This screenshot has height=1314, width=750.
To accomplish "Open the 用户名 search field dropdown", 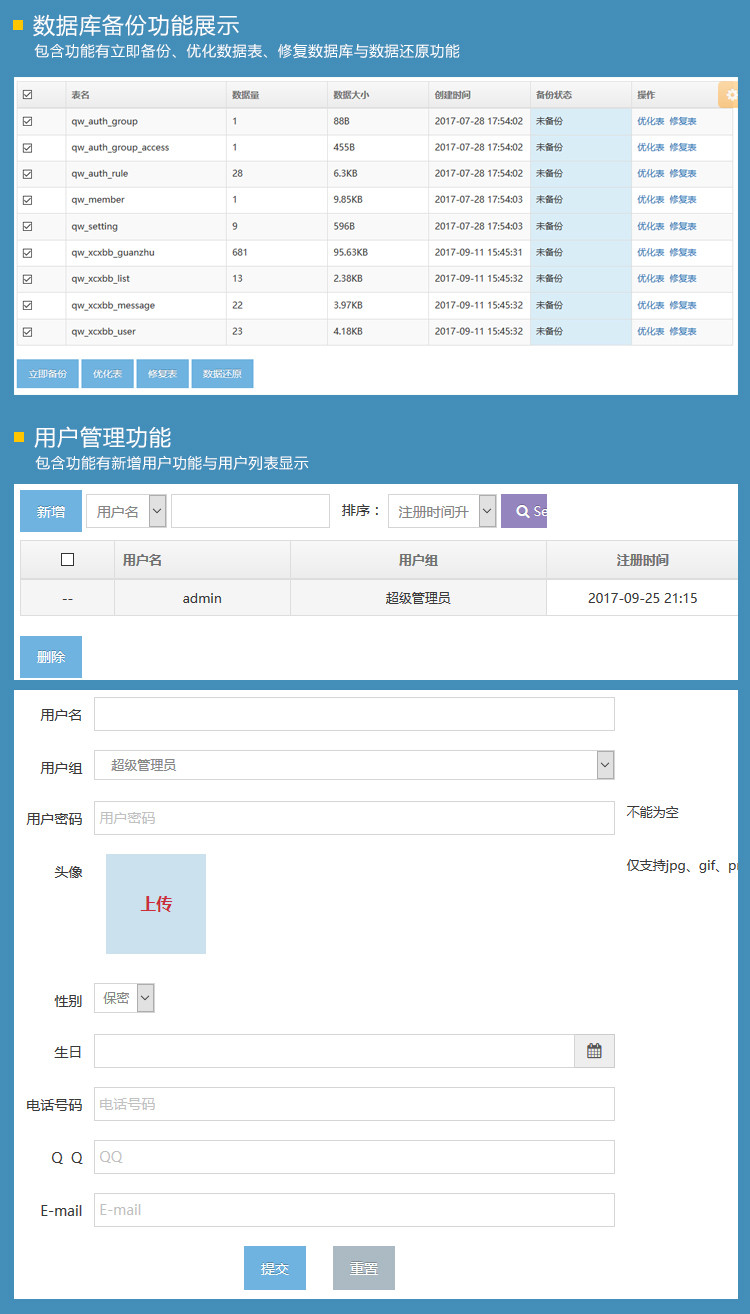I will 126,511.
